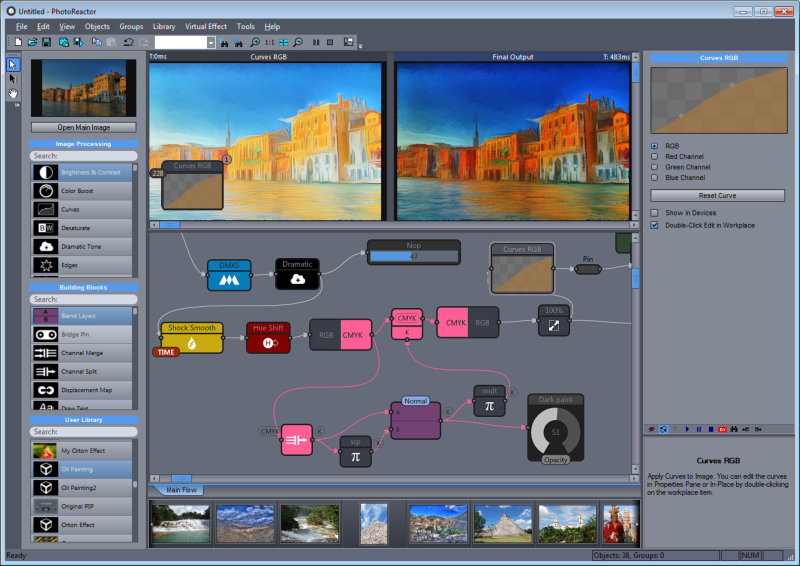Image resolution: width=800 pixels, height=566 pixels.
Task: Uncheck Double-Click Edit in Workplace
Action: pos(655,225)
